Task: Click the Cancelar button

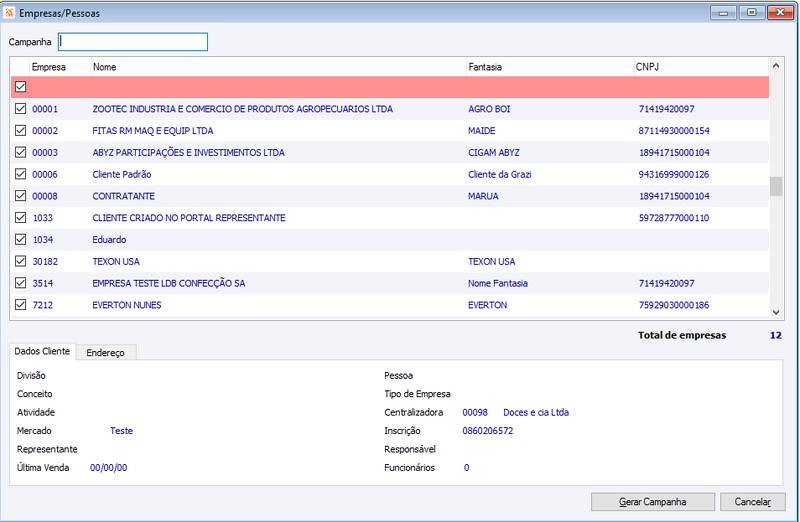Action: click(753, 502)
